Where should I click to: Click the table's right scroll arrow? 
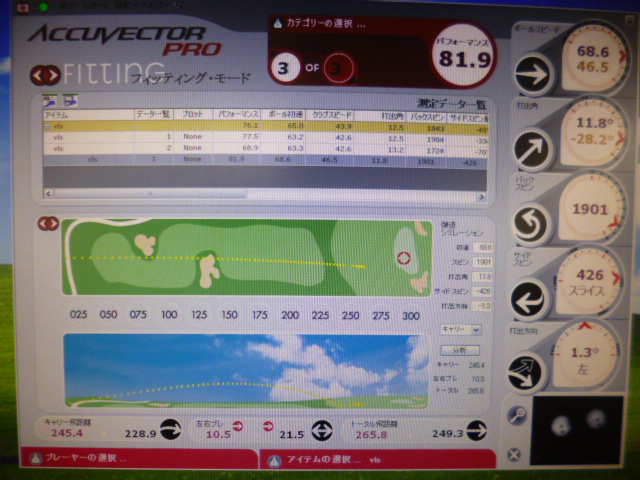click(481, 197)
